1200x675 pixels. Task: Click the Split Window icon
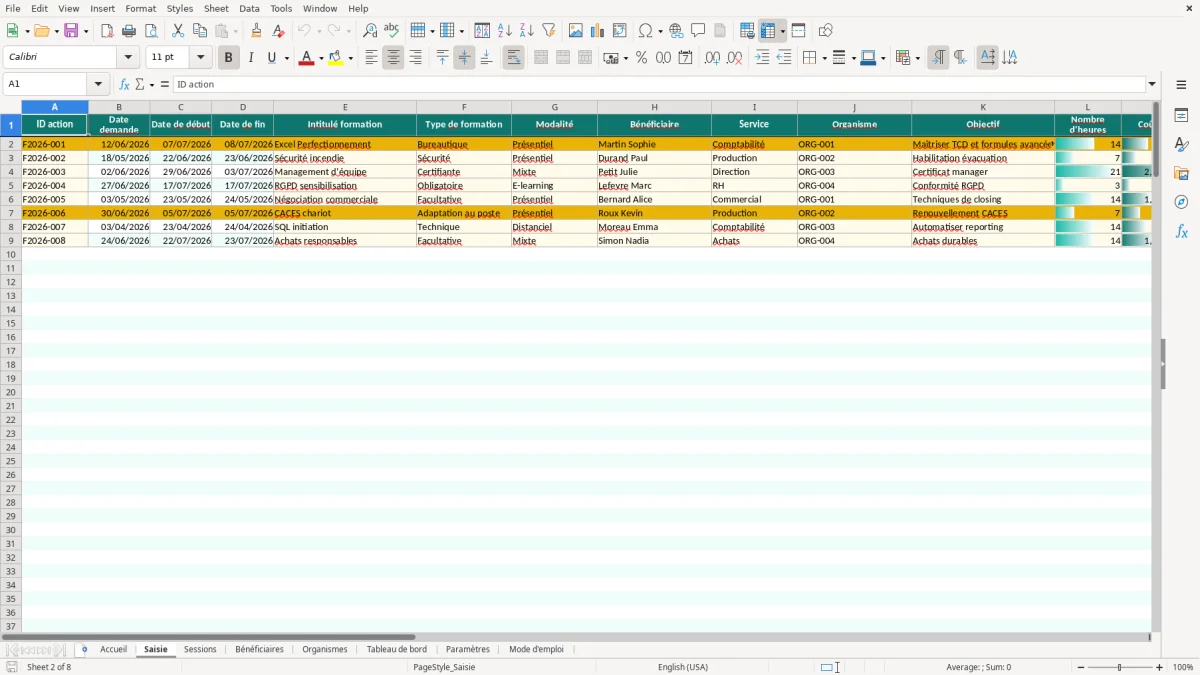(x=798, y=31)
